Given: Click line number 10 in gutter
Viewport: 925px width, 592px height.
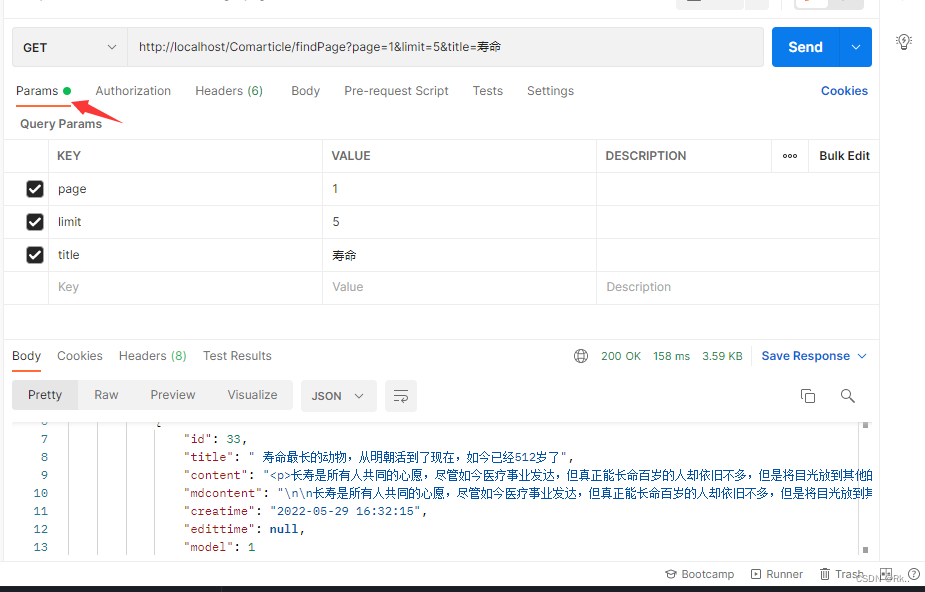Looking at the screenshot, I should pos(41,494).
